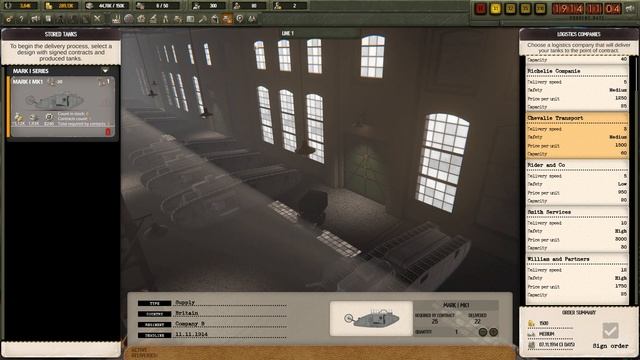This screenshot has width=640, height=360.
Task: Set game speed to x2
Action: point(510,9)
